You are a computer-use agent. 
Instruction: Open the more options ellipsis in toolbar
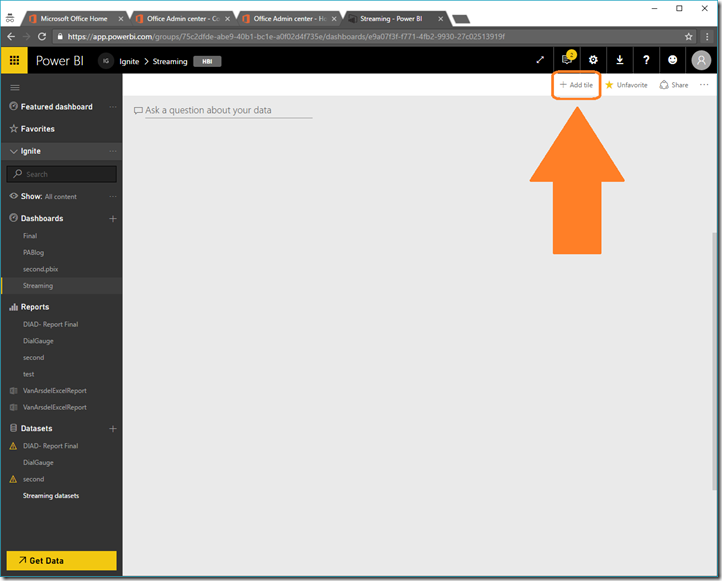[x=704, y=85]
